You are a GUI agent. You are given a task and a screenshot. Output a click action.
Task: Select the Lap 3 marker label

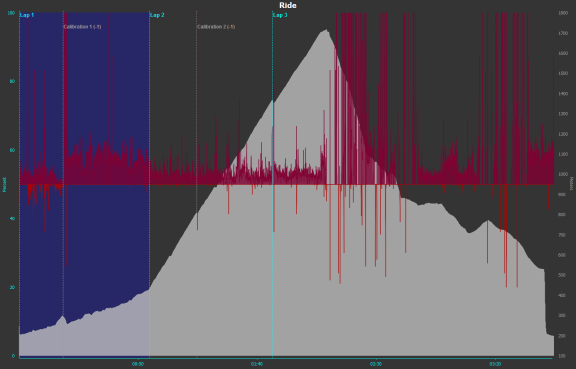[x=280, y=15]
